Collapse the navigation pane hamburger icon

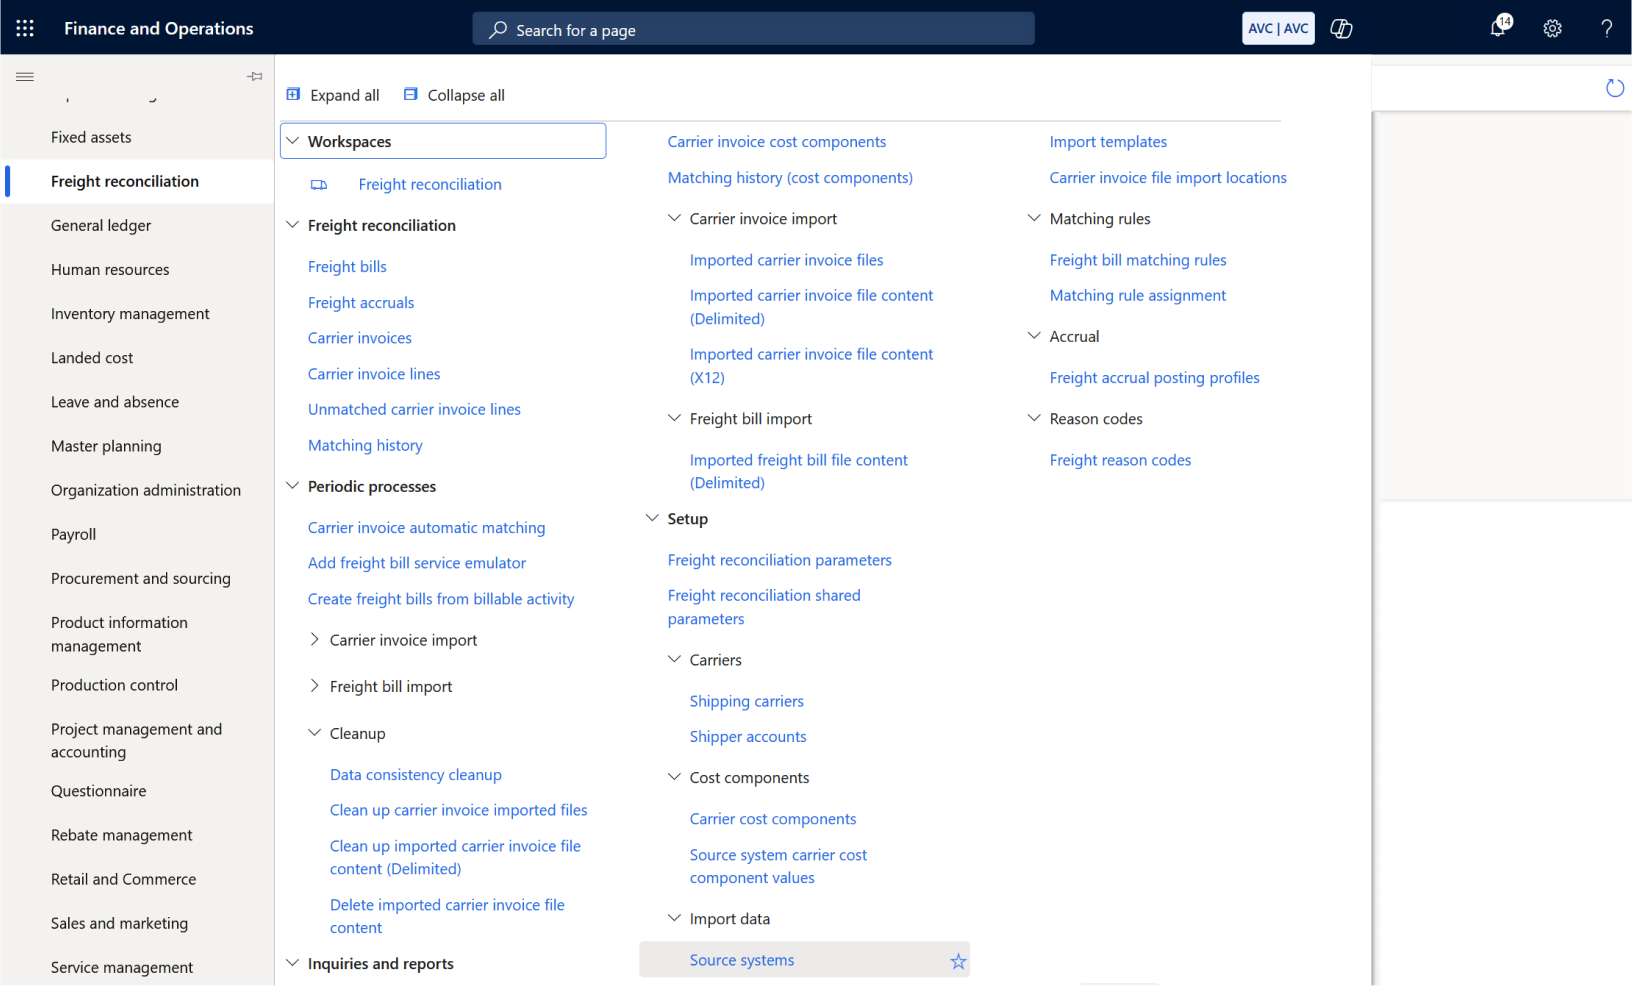click(x=25, y=76)
